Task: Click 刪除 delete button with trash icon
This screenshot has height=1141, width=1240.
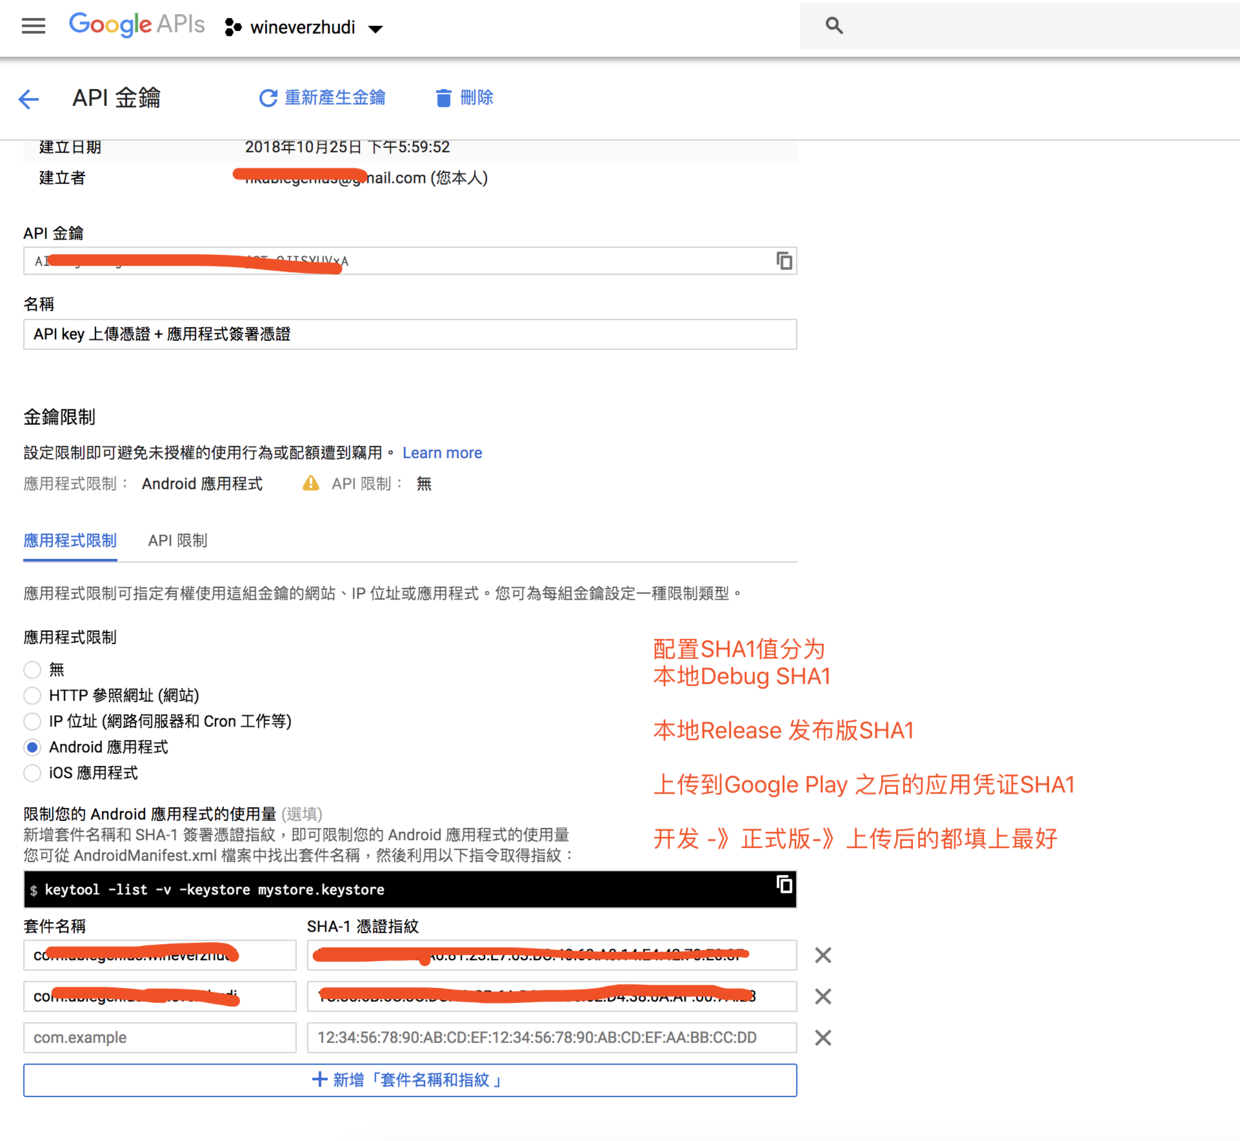Action: pos(464,98)
